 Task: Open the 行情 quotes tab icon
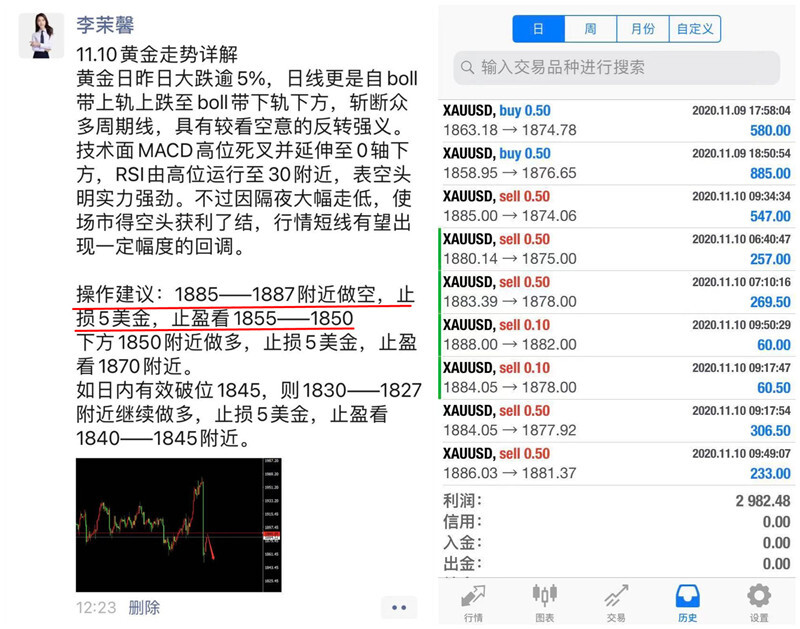pos(473,603)
